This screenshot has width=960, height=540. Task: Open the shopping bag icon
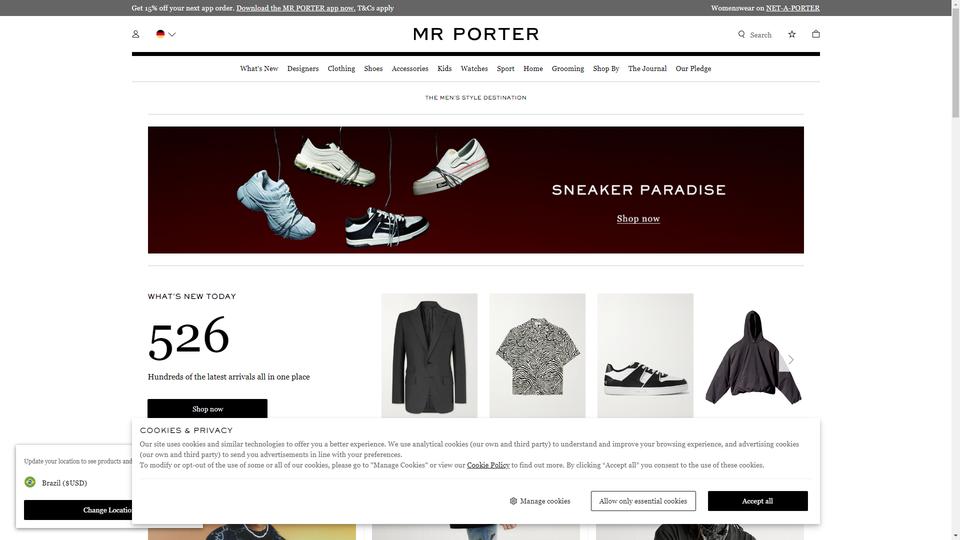(x=816, y=34)
